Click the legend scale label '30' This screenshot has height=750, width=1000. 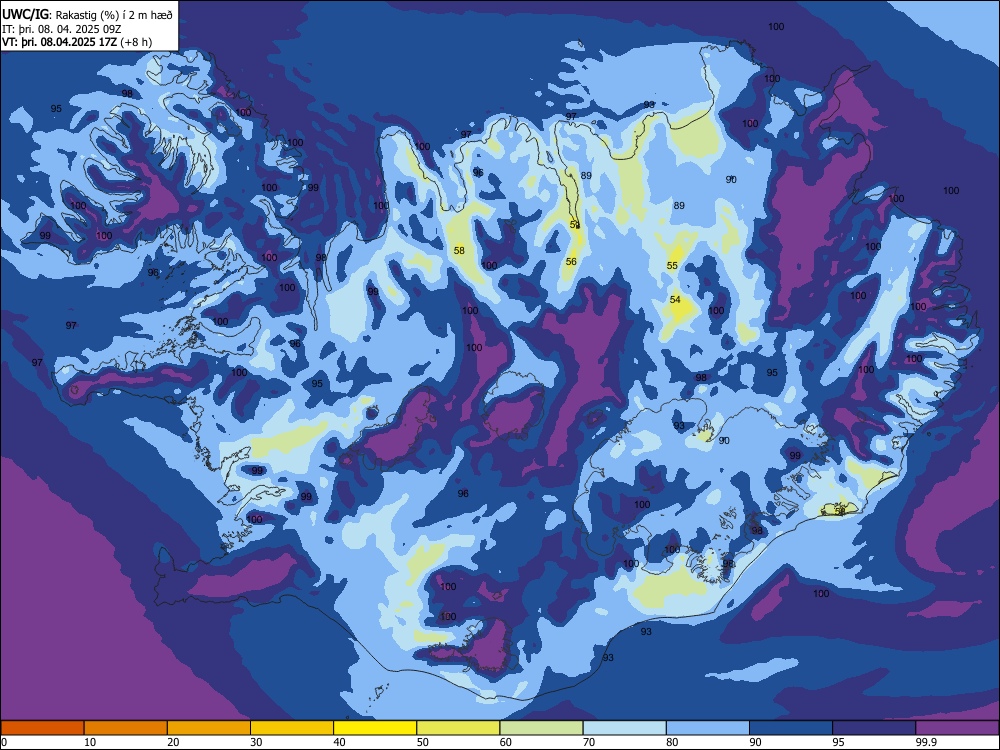click(256, 742)
